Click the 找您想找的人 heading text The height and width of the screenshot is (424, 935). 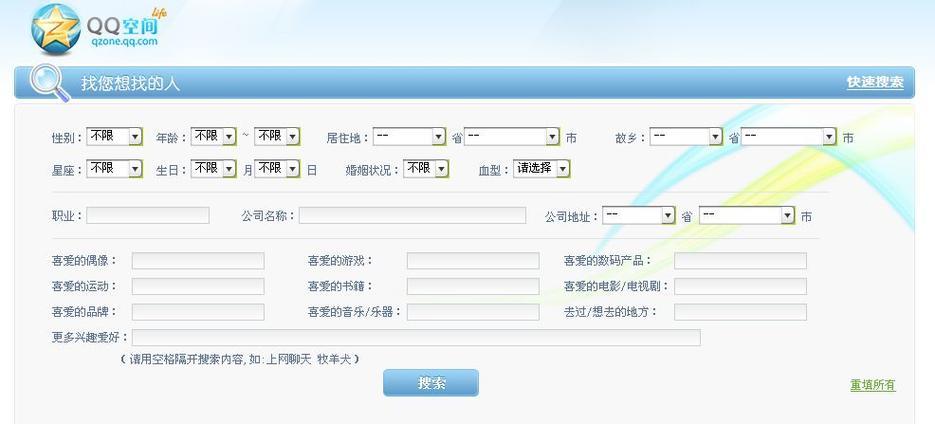pos(131,83)
